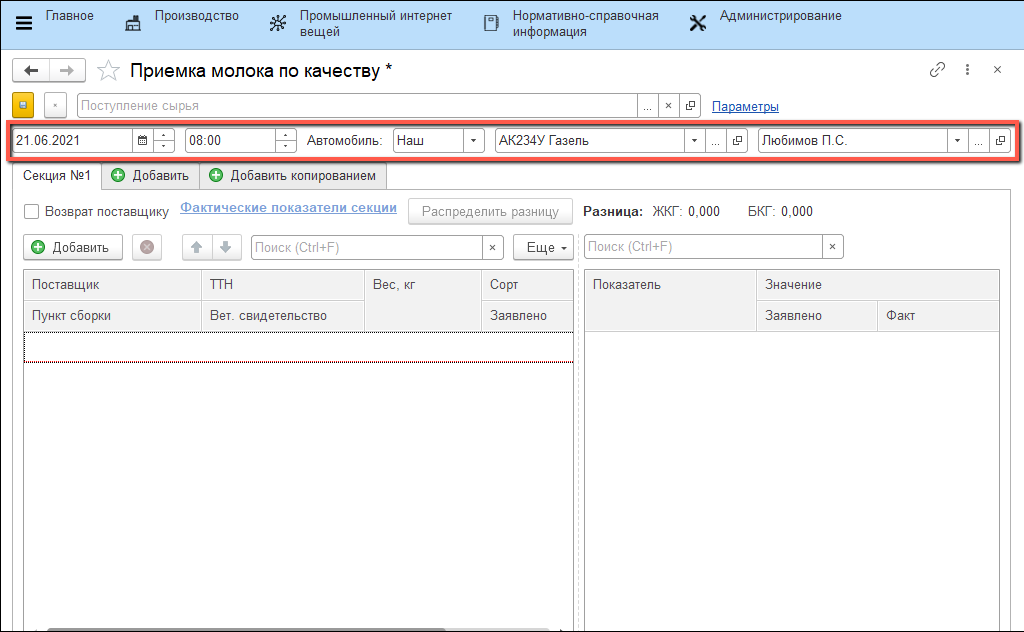Image resolution: width=1024 pixels, height=632 pixels.
Task: Move row up with the up arrow
Action: coord(197,247)
